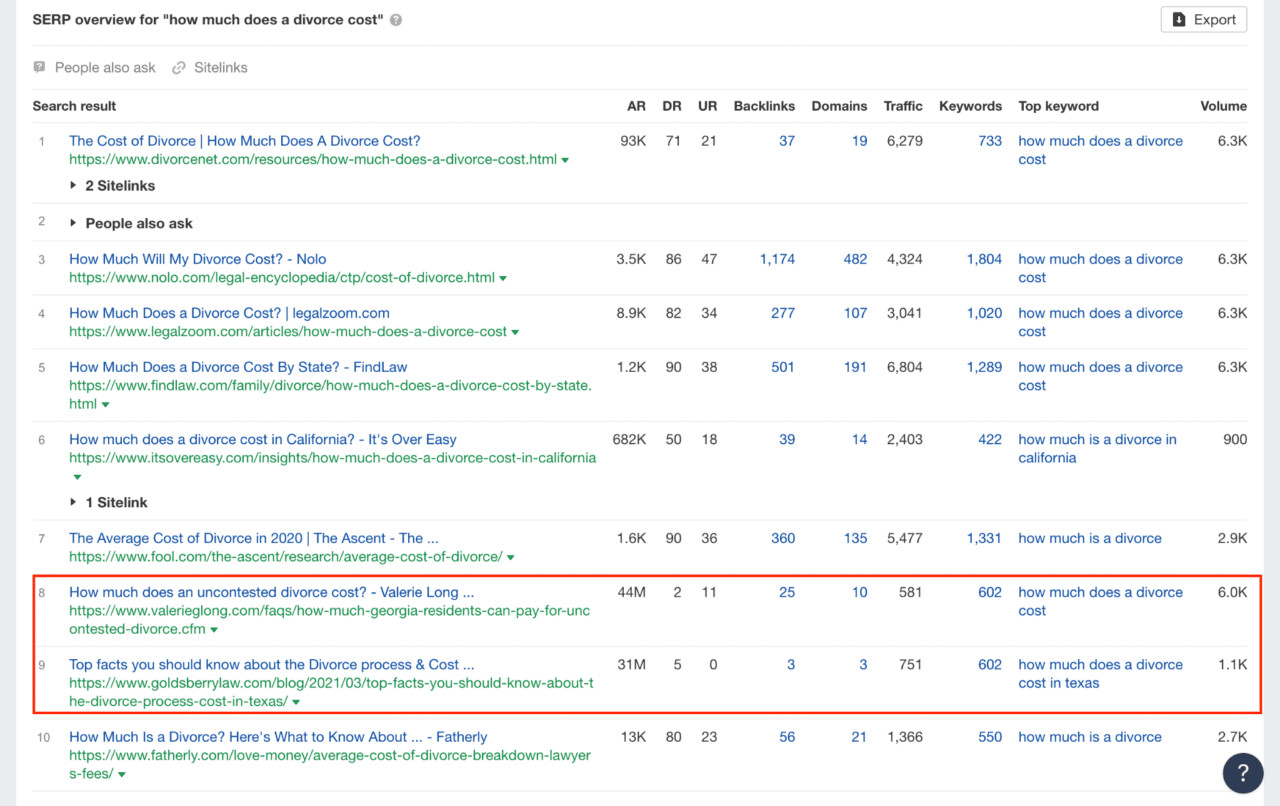
Task: Open the help question mark button
Action: click(x=1243, y=772)
